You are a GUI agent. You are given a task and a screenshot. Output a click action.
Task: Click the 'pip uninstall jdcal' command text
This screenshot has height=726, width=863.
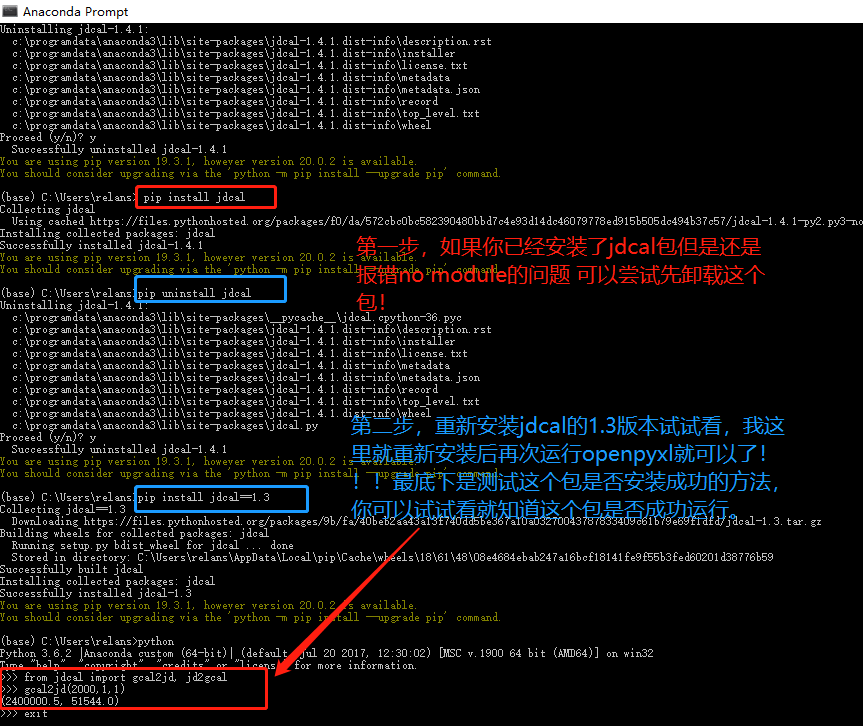pyautogui.click(x=194, y=293)
